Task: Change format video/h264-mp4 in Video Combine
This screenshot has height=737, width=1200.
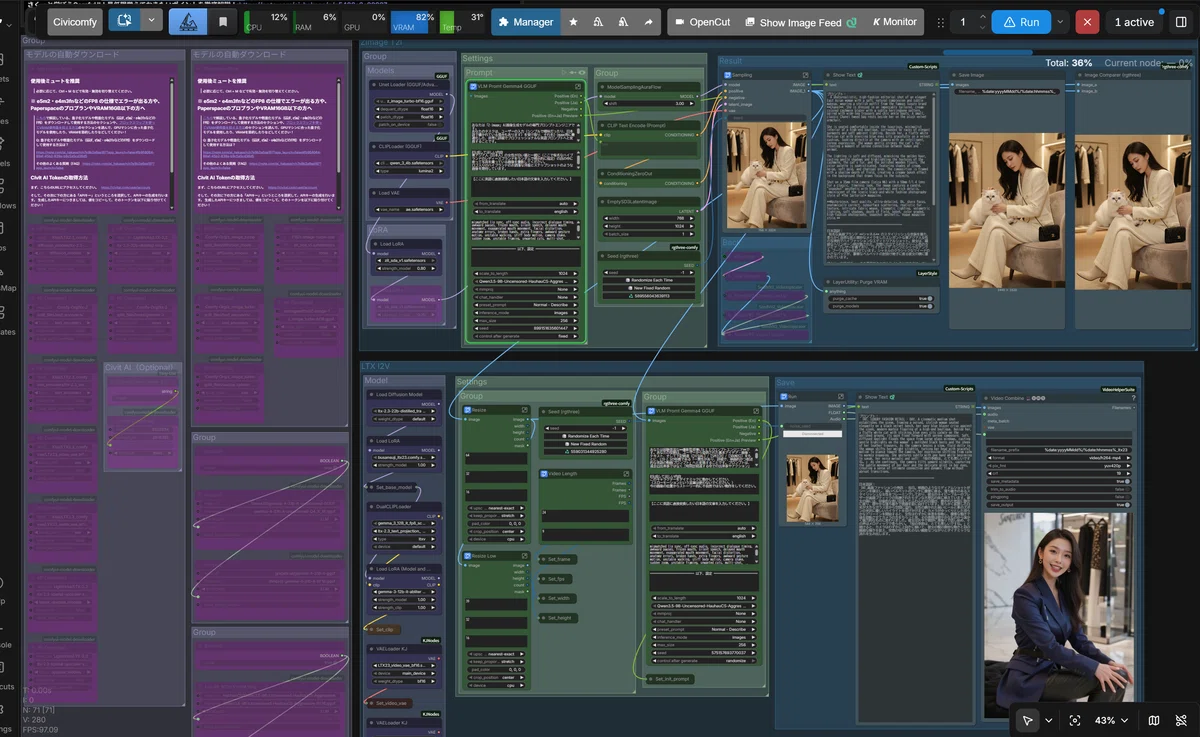Action: [x=1058, y=458]
